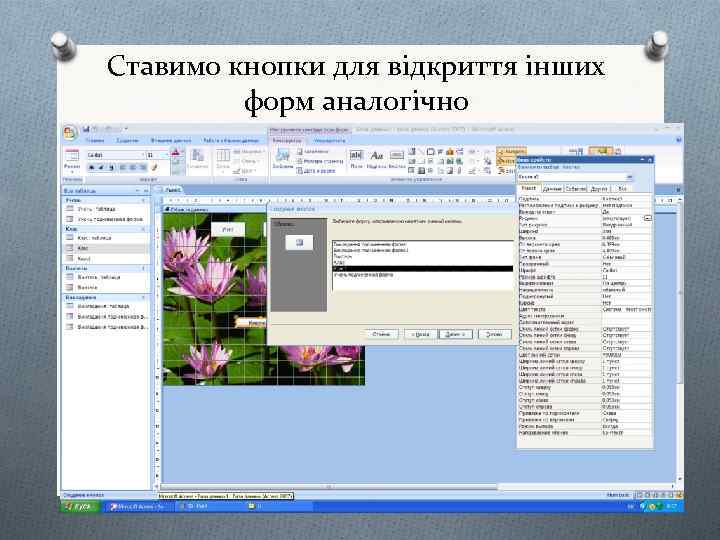Click Готово in the button wizard
The height and width of the screenshot is (540, 720).
pyautogui.click(x=494, y=334)
